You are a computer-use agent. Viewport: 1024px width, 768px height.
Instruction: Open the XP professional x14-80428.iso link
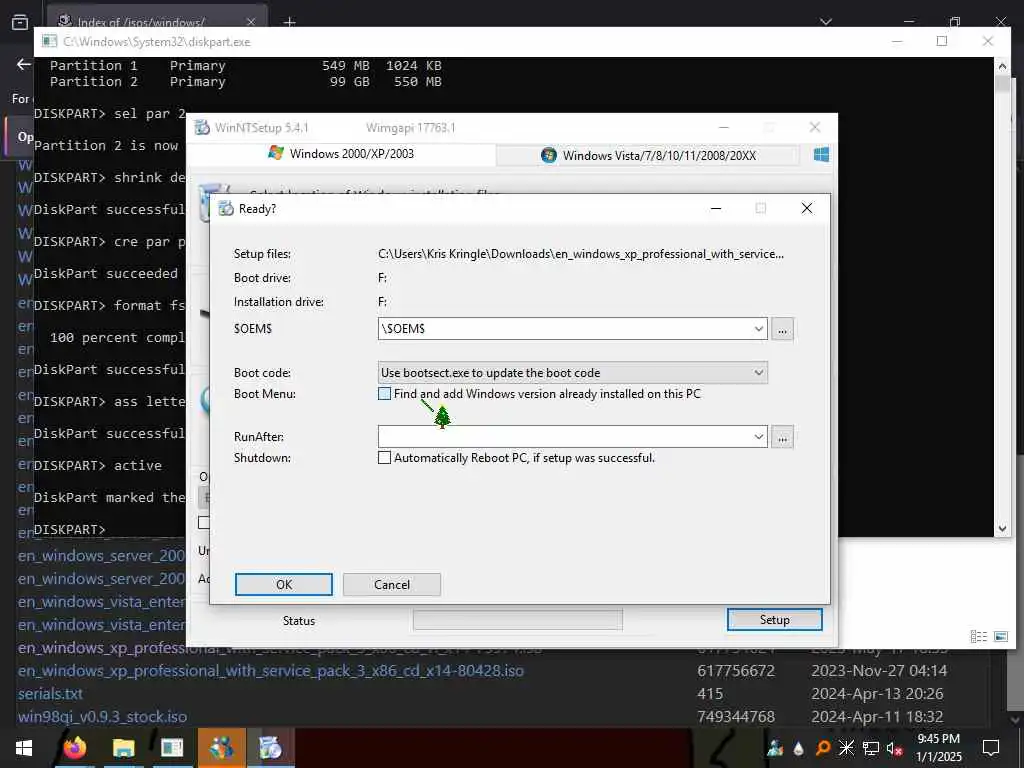click(271, 671)
